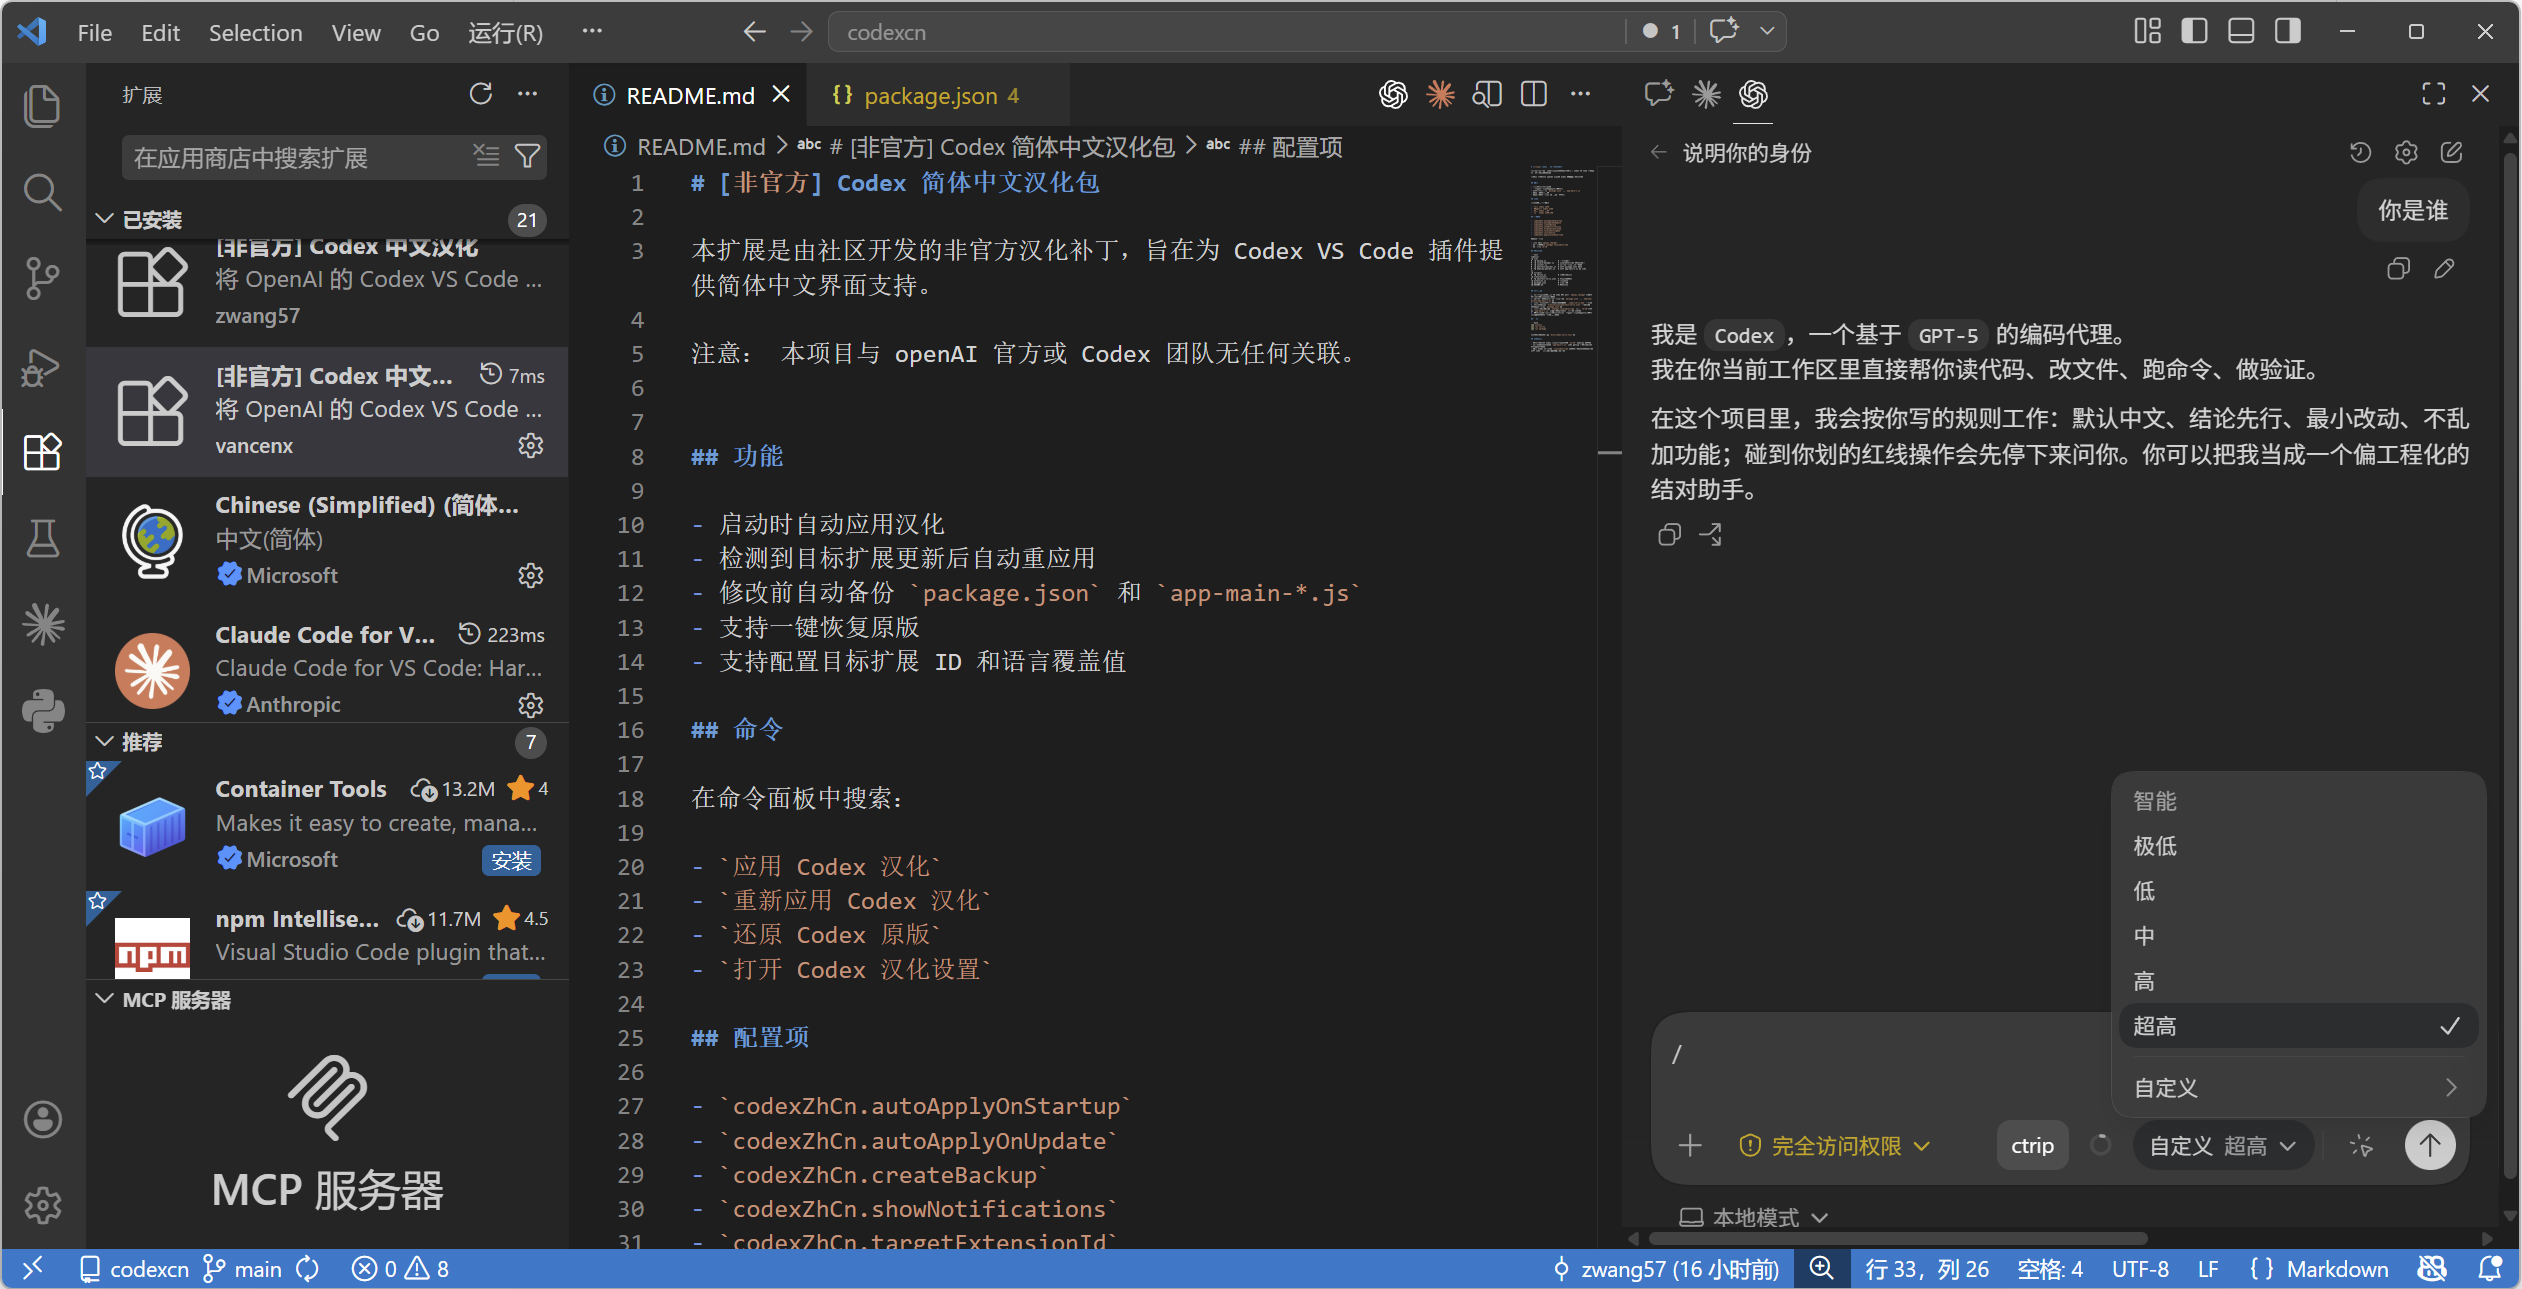2522x1289 pixels.
Task: Select '低' reasoning level
Action: point(2298,891)
